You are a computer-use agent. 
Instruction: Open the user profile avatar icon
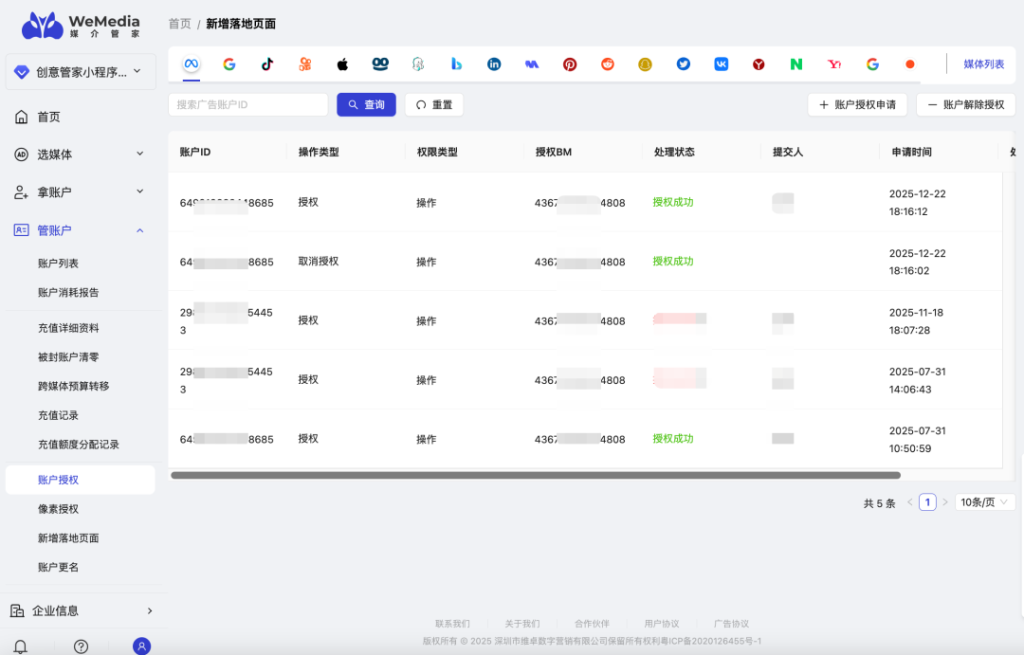coord(142,646)
